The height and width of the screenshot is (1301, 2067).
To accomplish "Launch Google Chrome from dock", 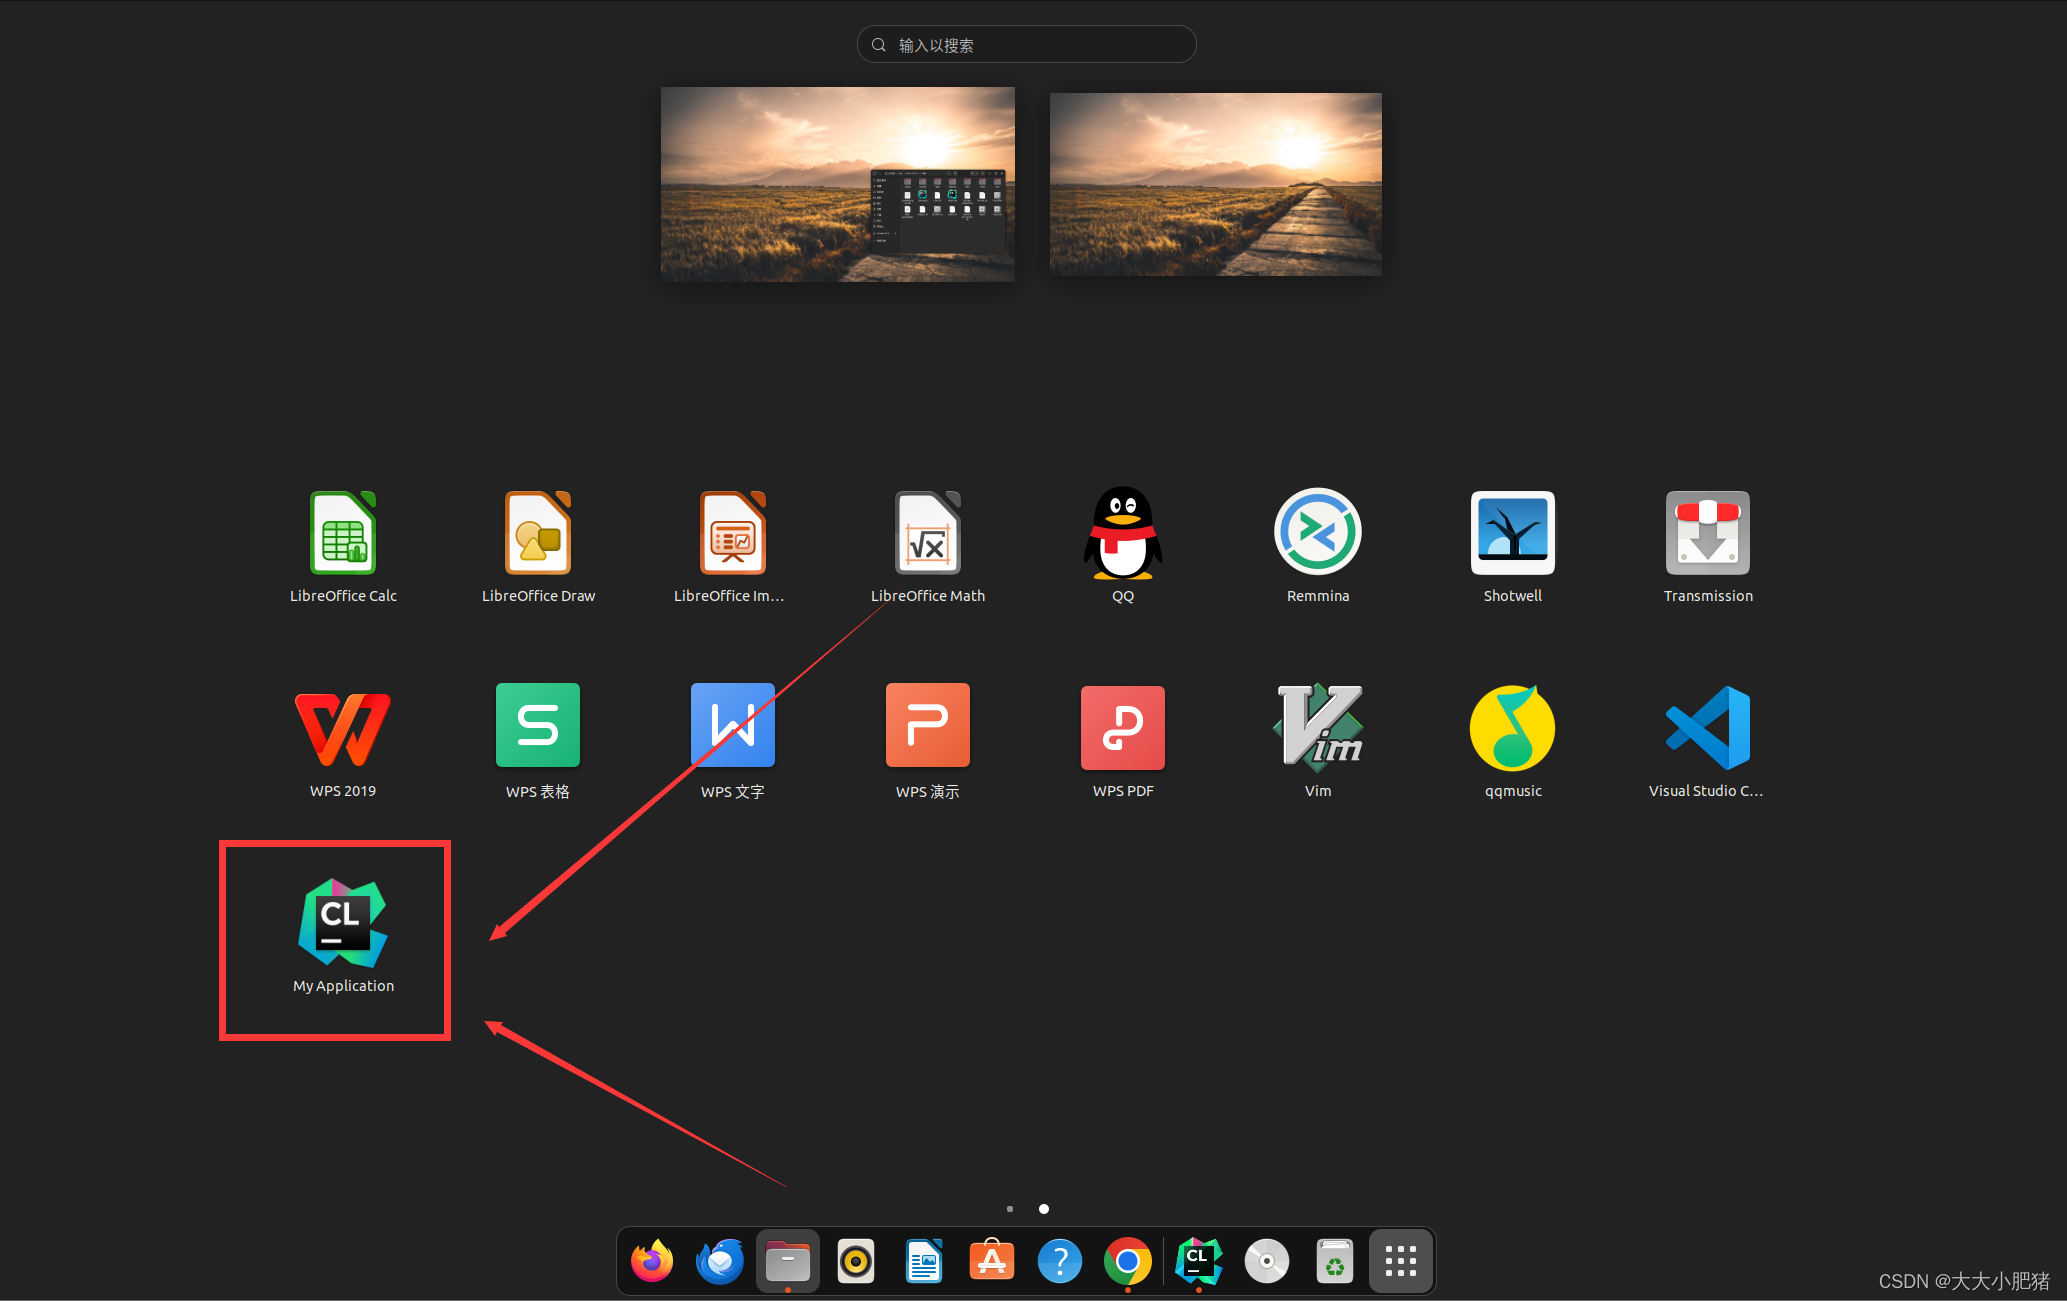I will click(x=1128, y=1261).
